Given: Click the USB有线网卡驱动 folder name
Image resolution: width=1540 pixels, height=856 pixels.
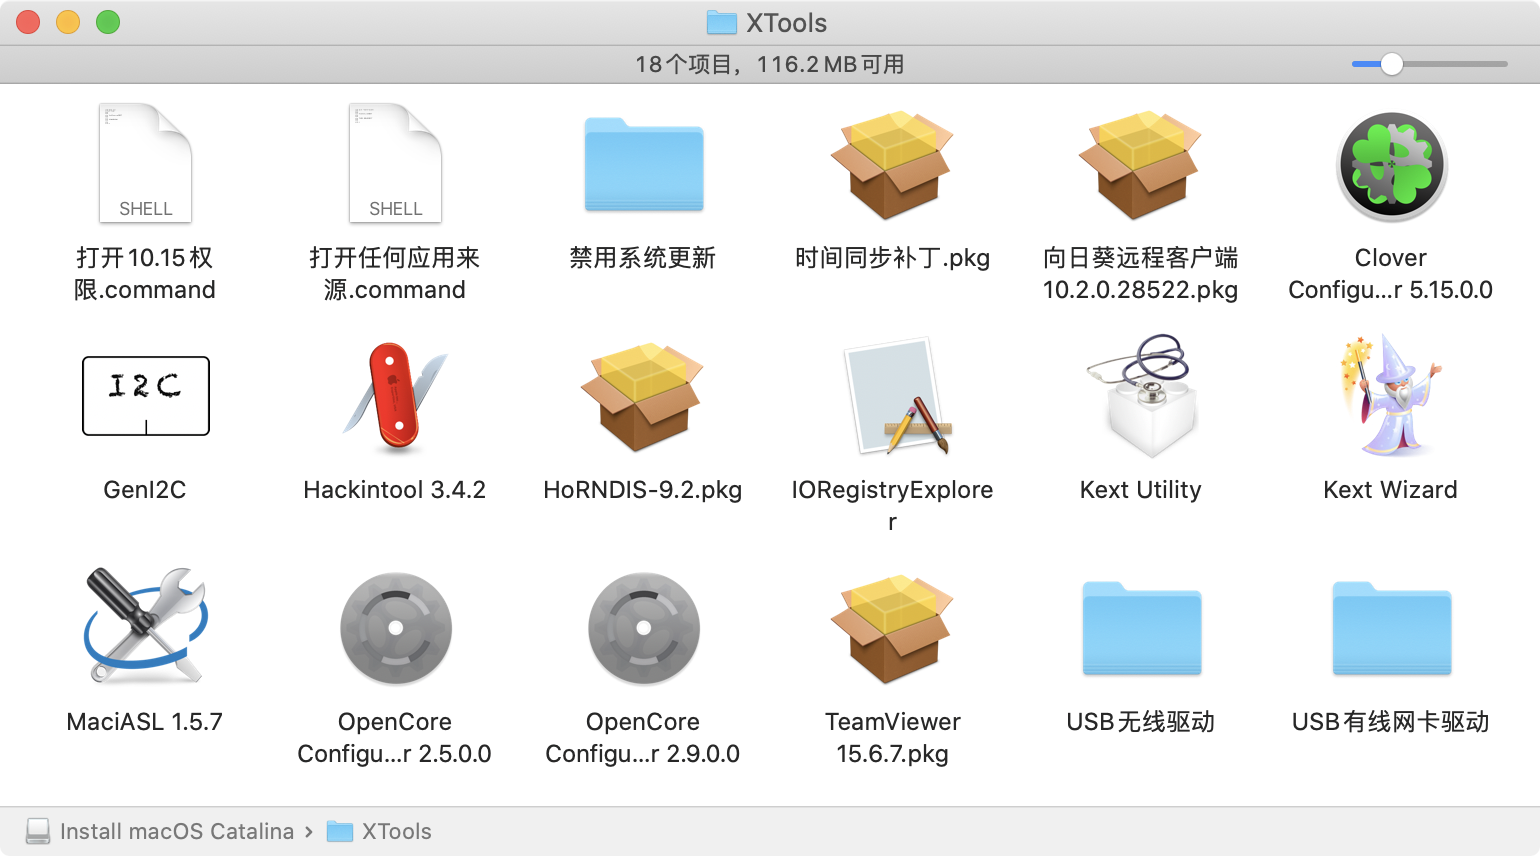Looking at the screenshot, I should point(1391,722).
